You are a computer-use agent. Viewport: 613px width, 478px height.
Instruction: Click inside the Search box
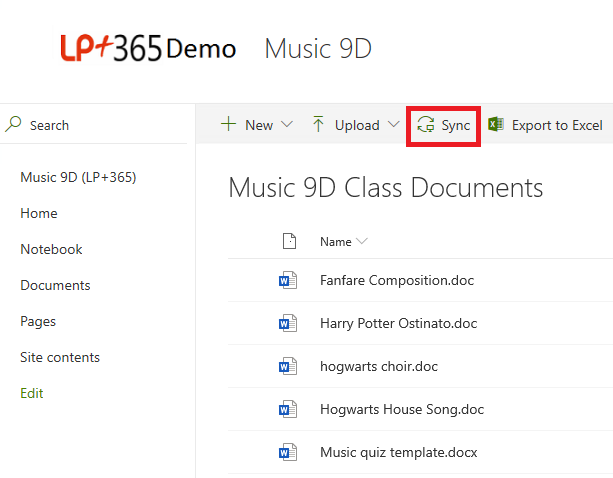(x=93, y=125)
